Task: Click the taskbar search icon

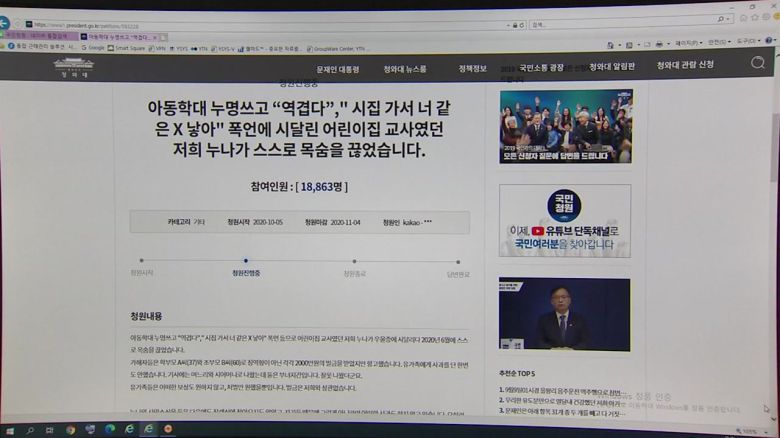Action: tap(31, 429)
